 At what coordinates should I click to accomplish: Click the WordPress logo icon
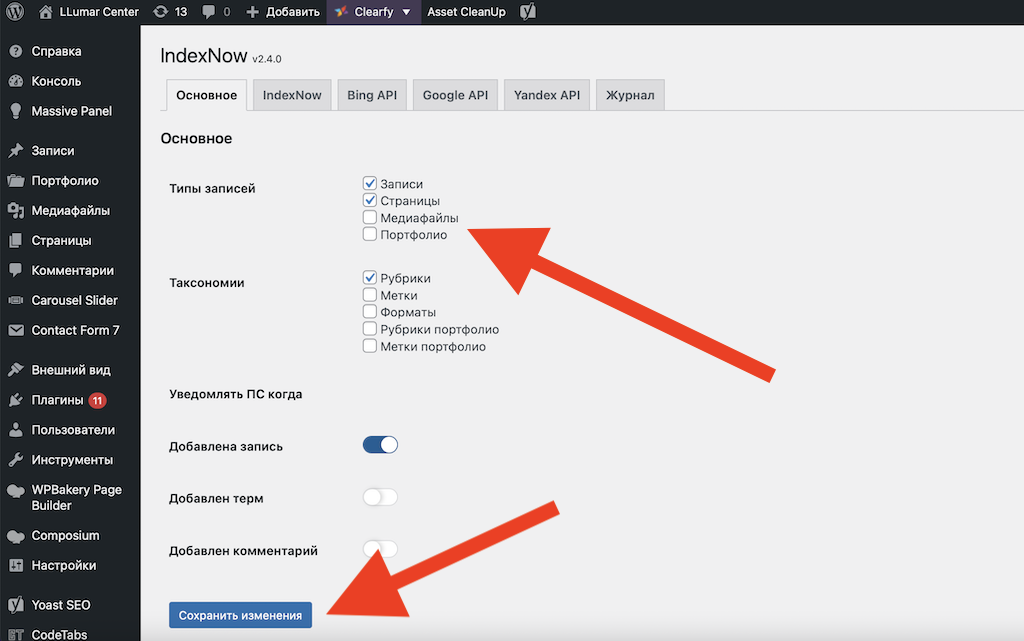click(14, 12)
